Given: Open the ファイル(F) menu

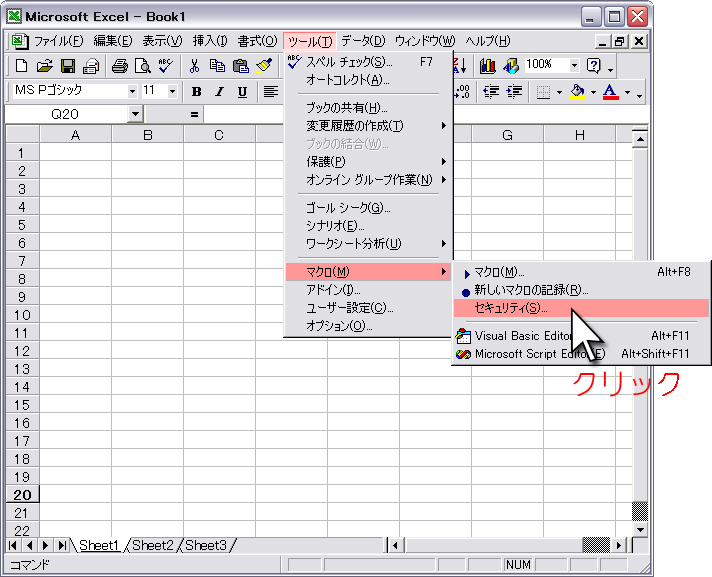Looking at the screenshot, I should [x=59, y=41].
